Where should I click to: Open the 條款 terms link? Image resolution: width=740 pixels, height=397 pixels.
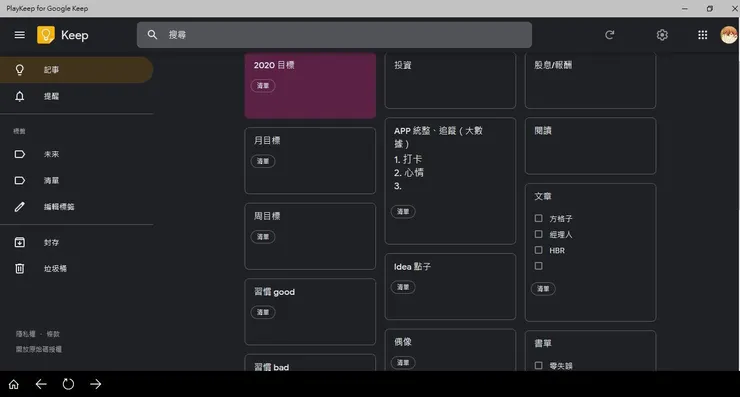(x=53, y=334)
